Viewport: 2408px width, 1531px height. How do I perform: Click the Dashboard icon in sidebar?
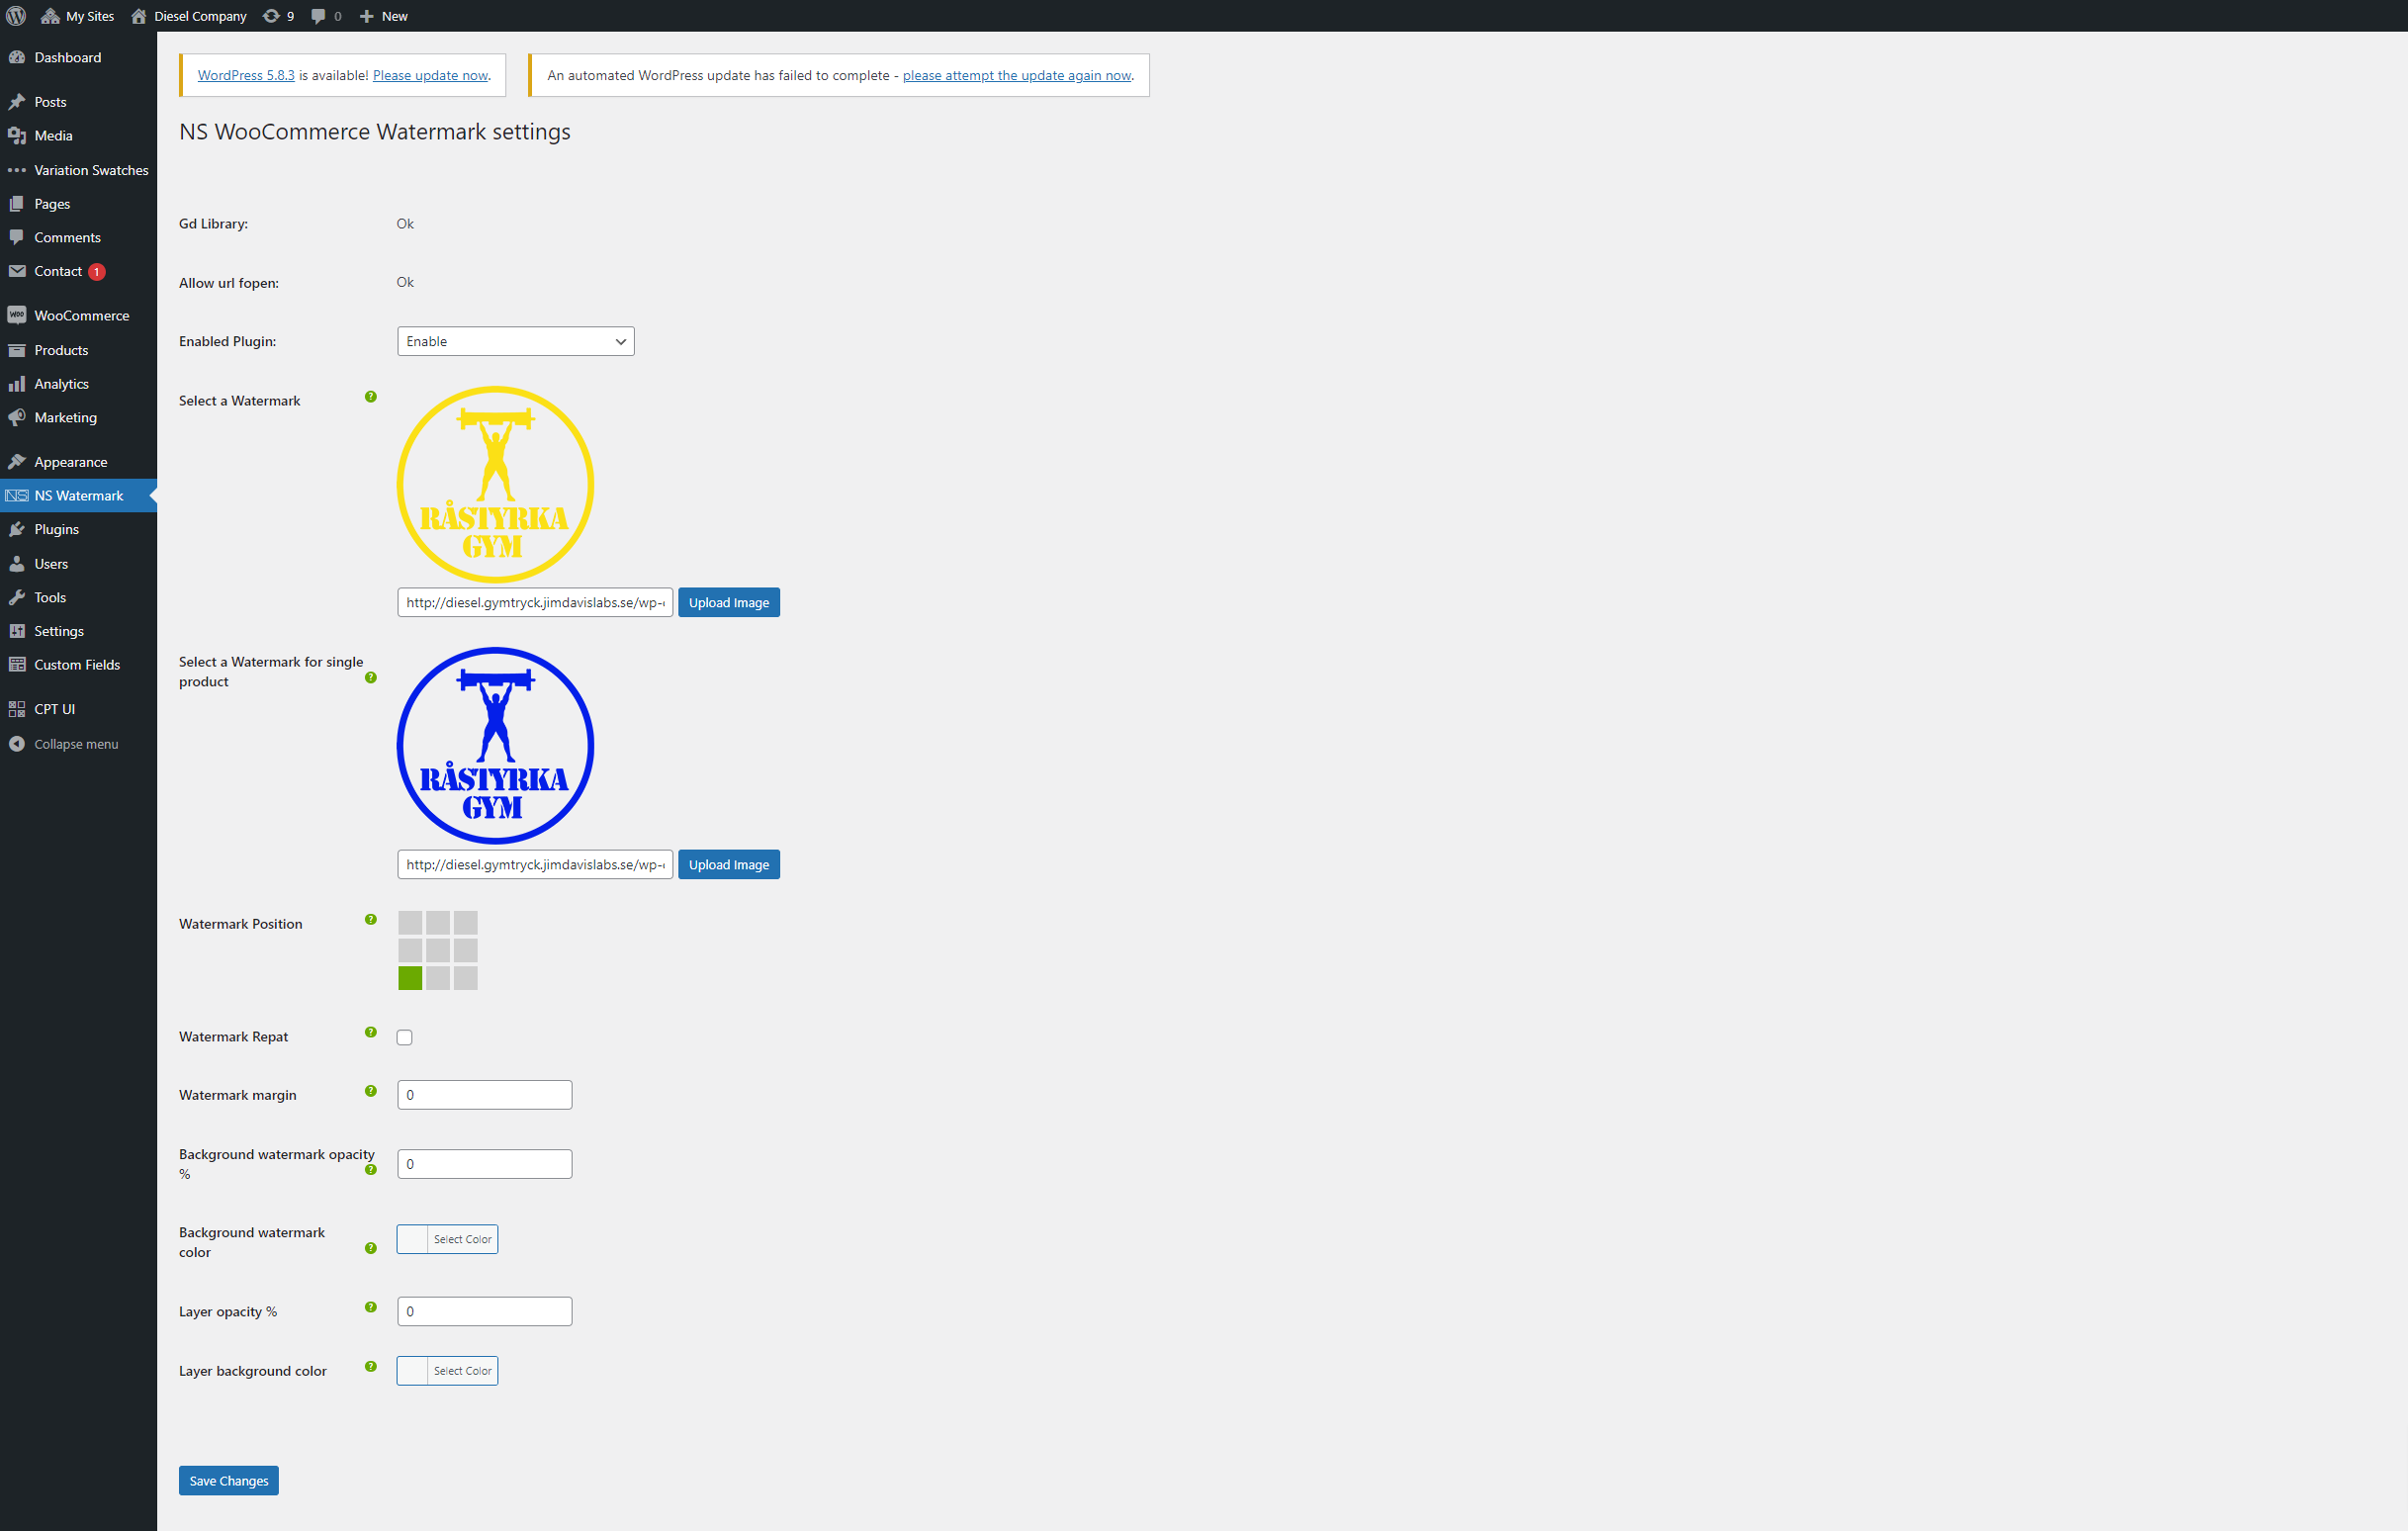coord(17,58)
